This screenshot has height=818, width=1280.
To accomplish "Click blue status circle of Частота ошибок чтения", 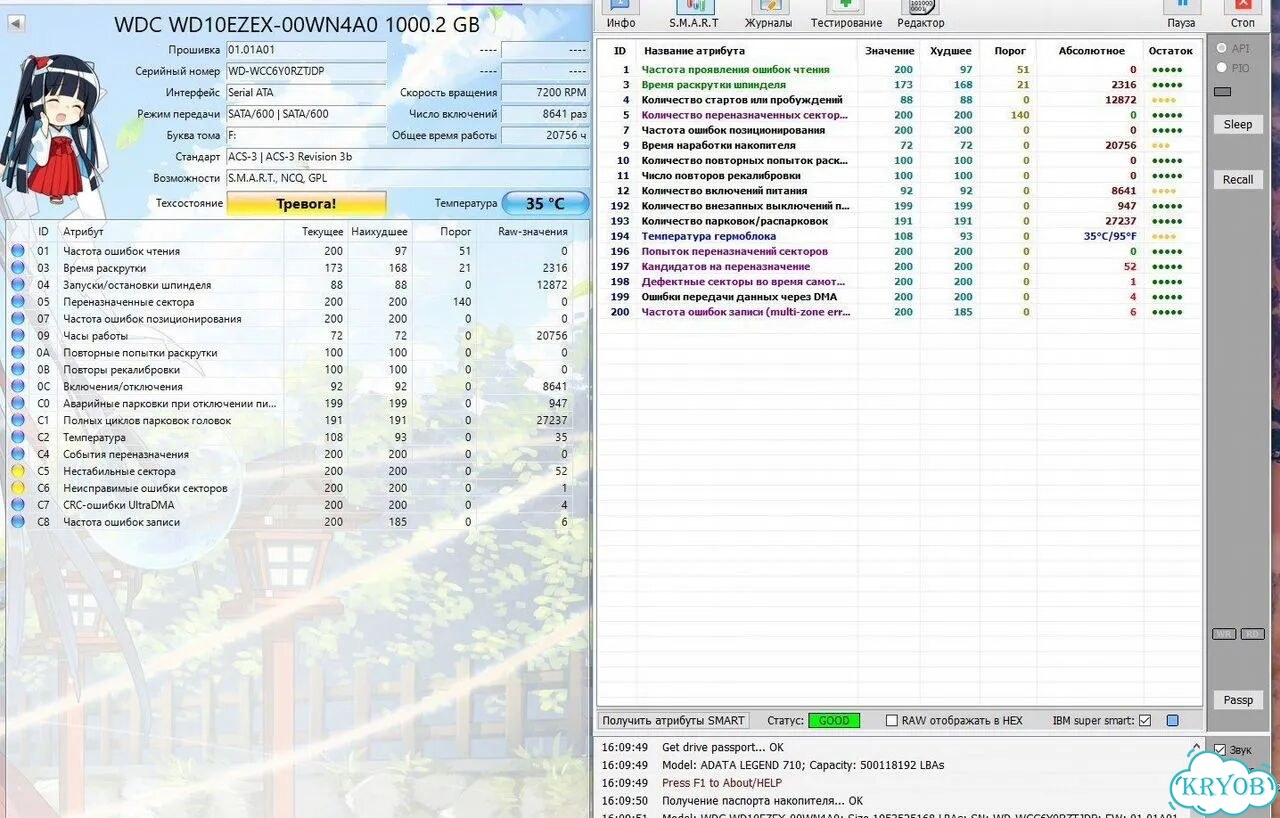I will [18, 251].
